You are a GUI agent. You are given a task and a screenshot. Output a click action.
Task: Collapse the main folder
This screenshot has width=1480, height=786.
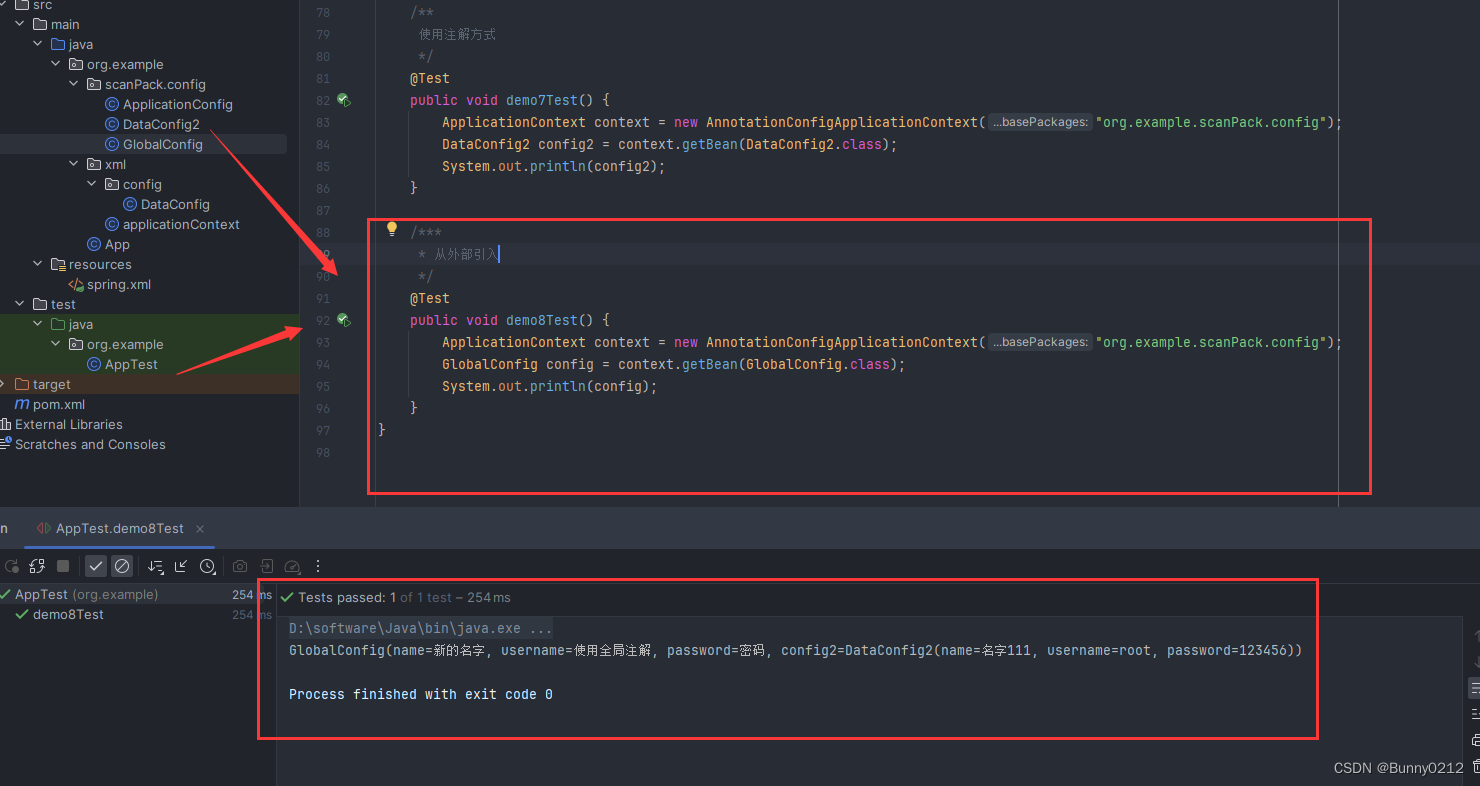coord(20,24)
